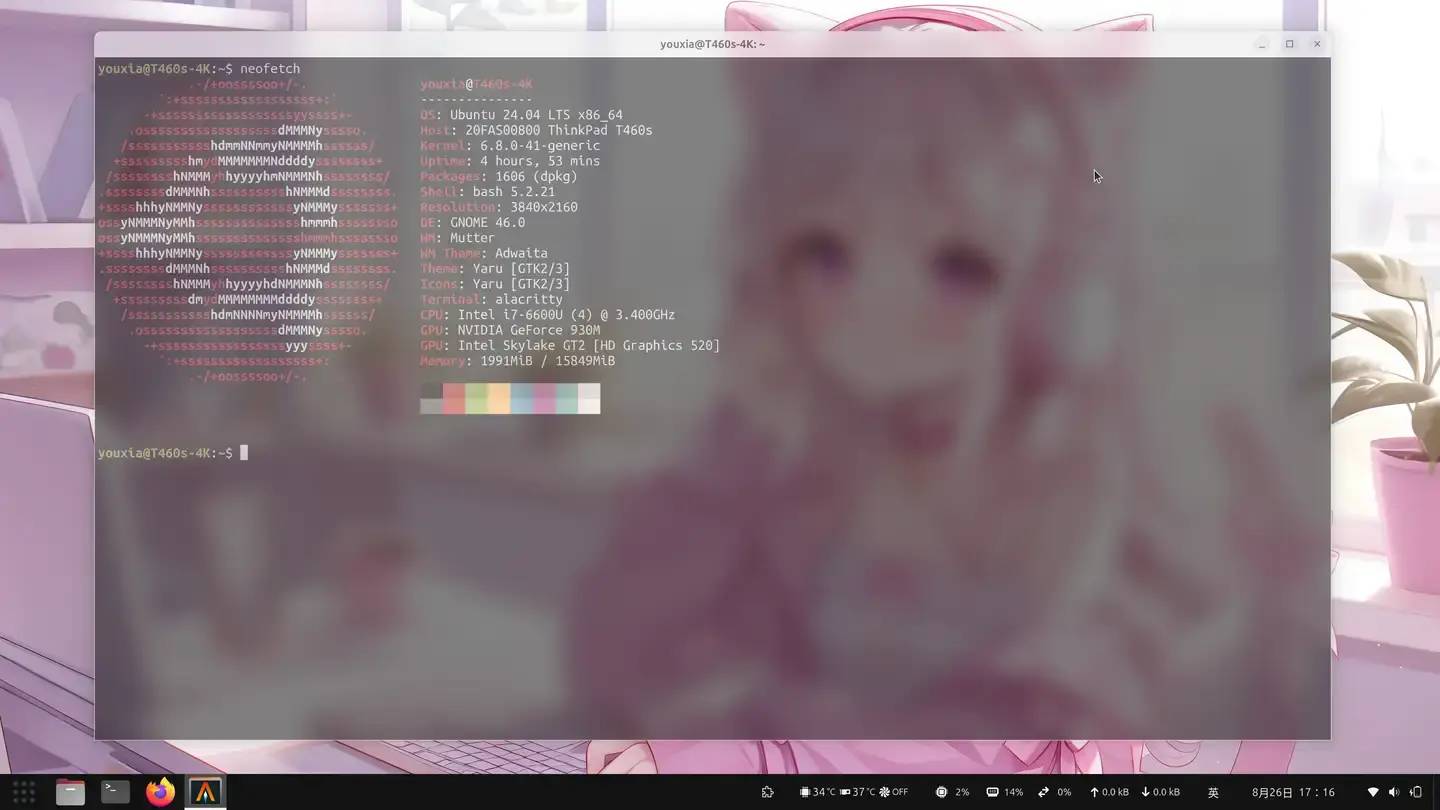Click the 'WM Theme: Adwaita' line
This screenshot has width=1440, height=810.
484,253
